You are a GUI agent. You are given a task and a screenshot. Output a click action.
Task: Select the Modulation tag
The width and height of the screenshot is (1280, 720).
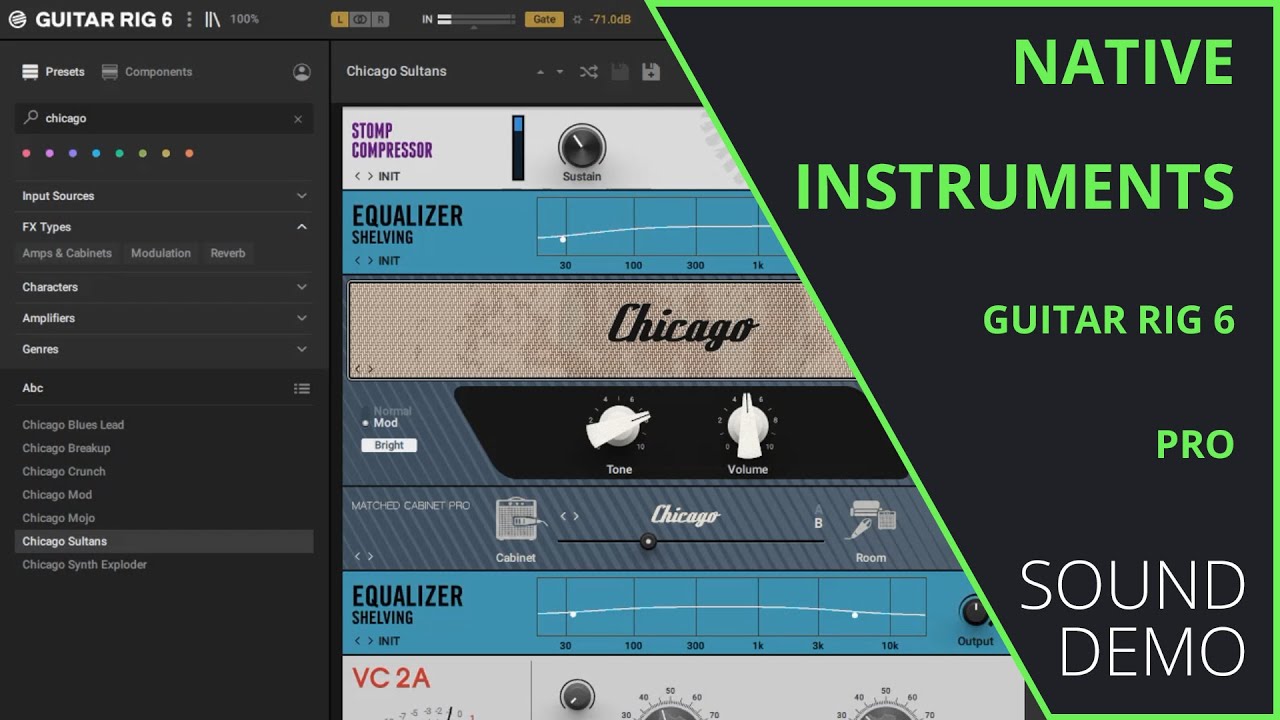pos(161,253)
